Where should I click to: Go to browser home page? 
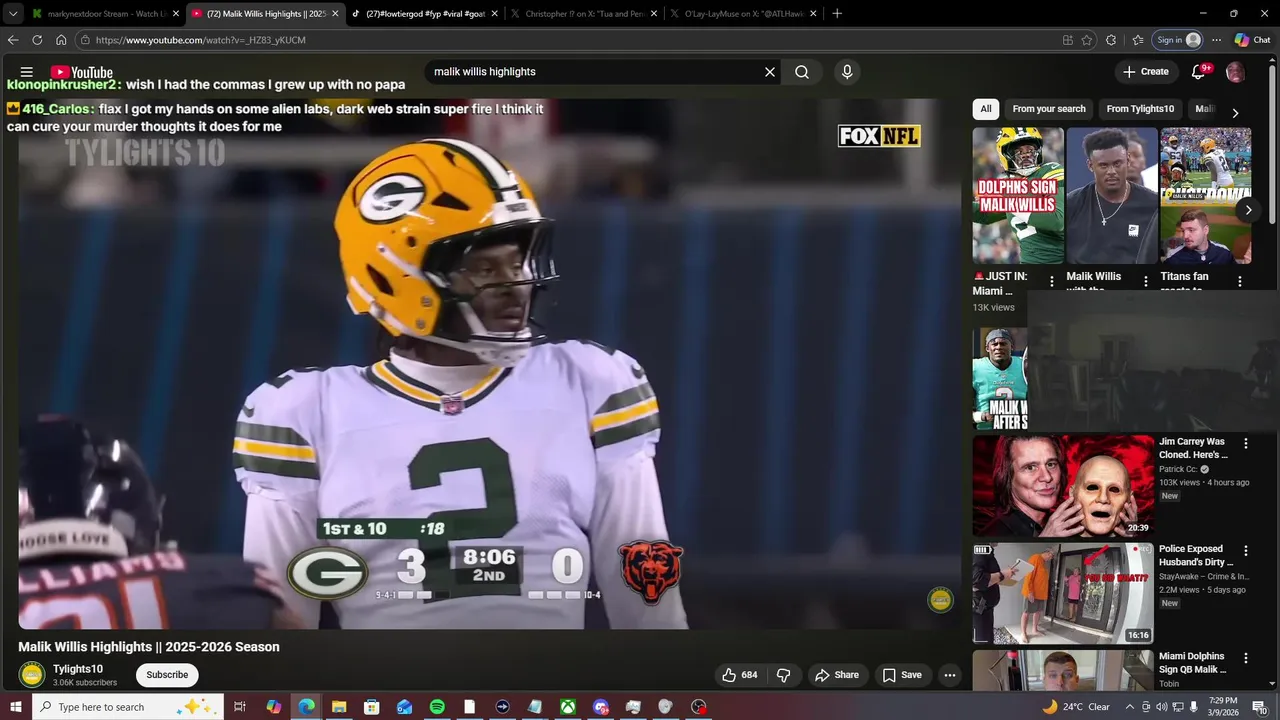tap(61, 40)
